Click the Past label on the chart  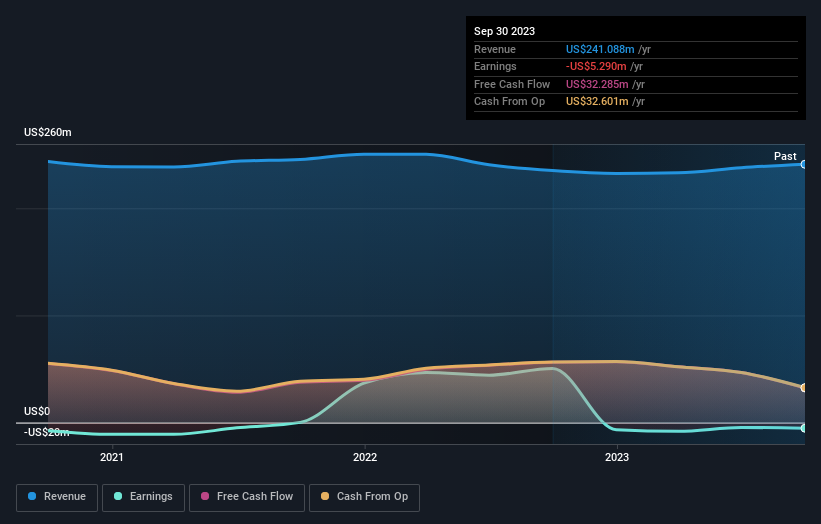point(785,156)
